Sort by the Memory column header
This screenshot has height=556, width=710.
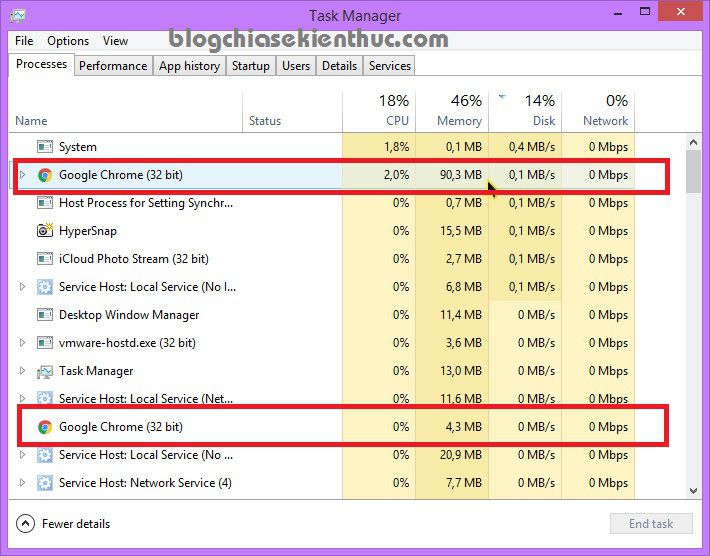click(x=452, y=110)
